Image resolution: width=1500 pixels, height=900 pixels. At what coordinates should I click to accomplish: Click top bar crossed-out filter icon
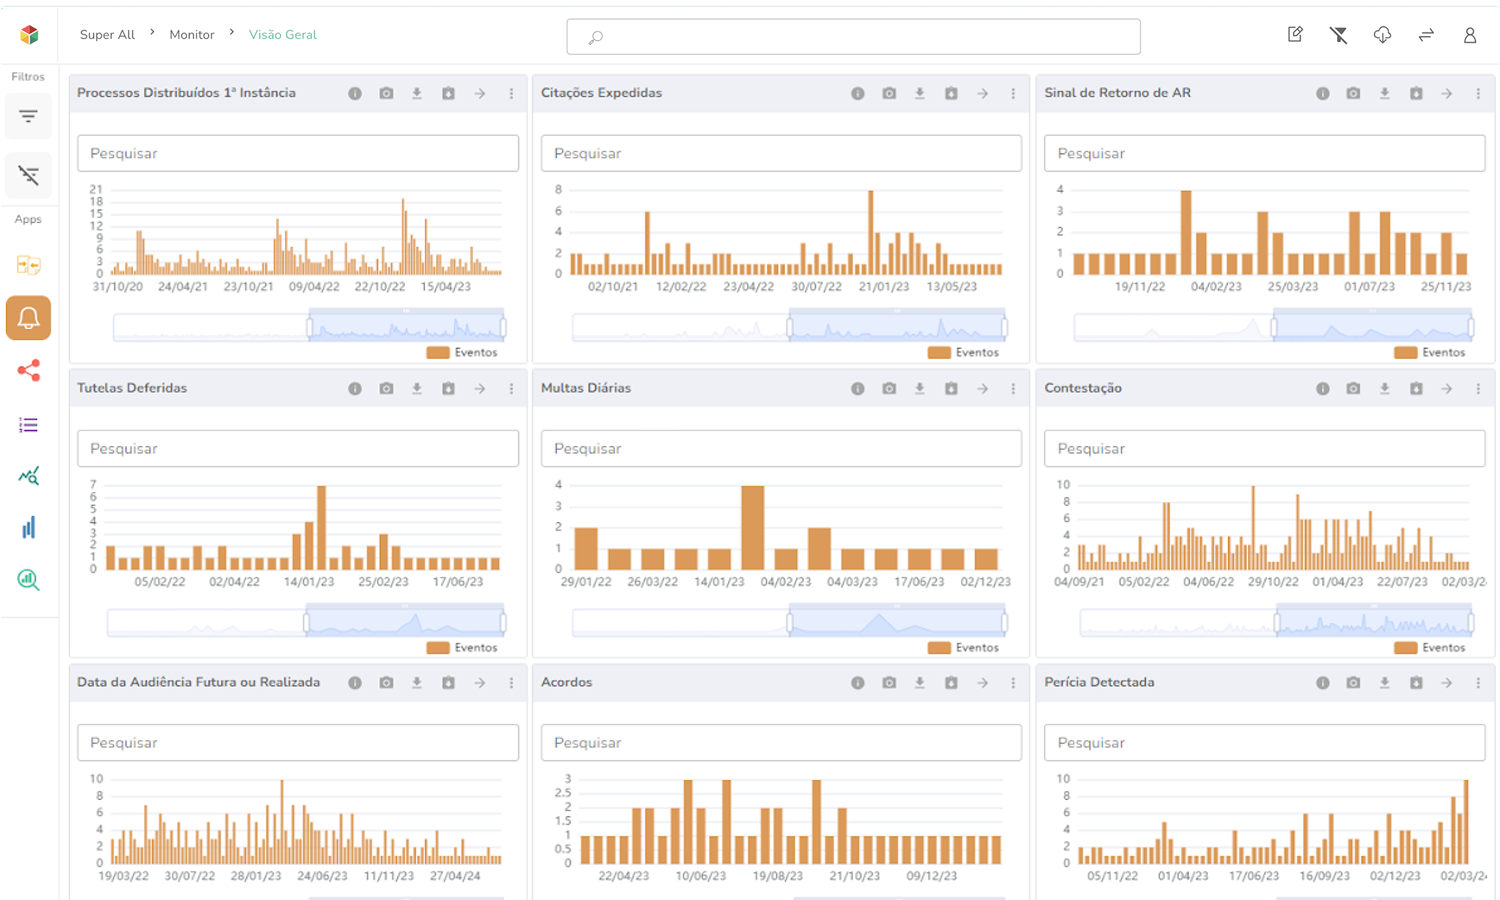coord(1338,35)
